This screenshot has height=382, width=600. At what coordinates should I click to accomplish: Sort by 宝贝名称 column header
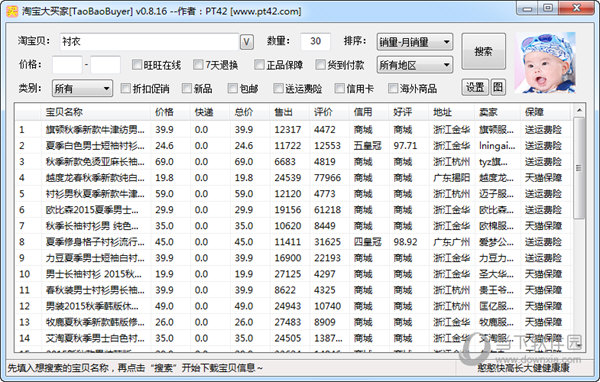coord(96,112)
